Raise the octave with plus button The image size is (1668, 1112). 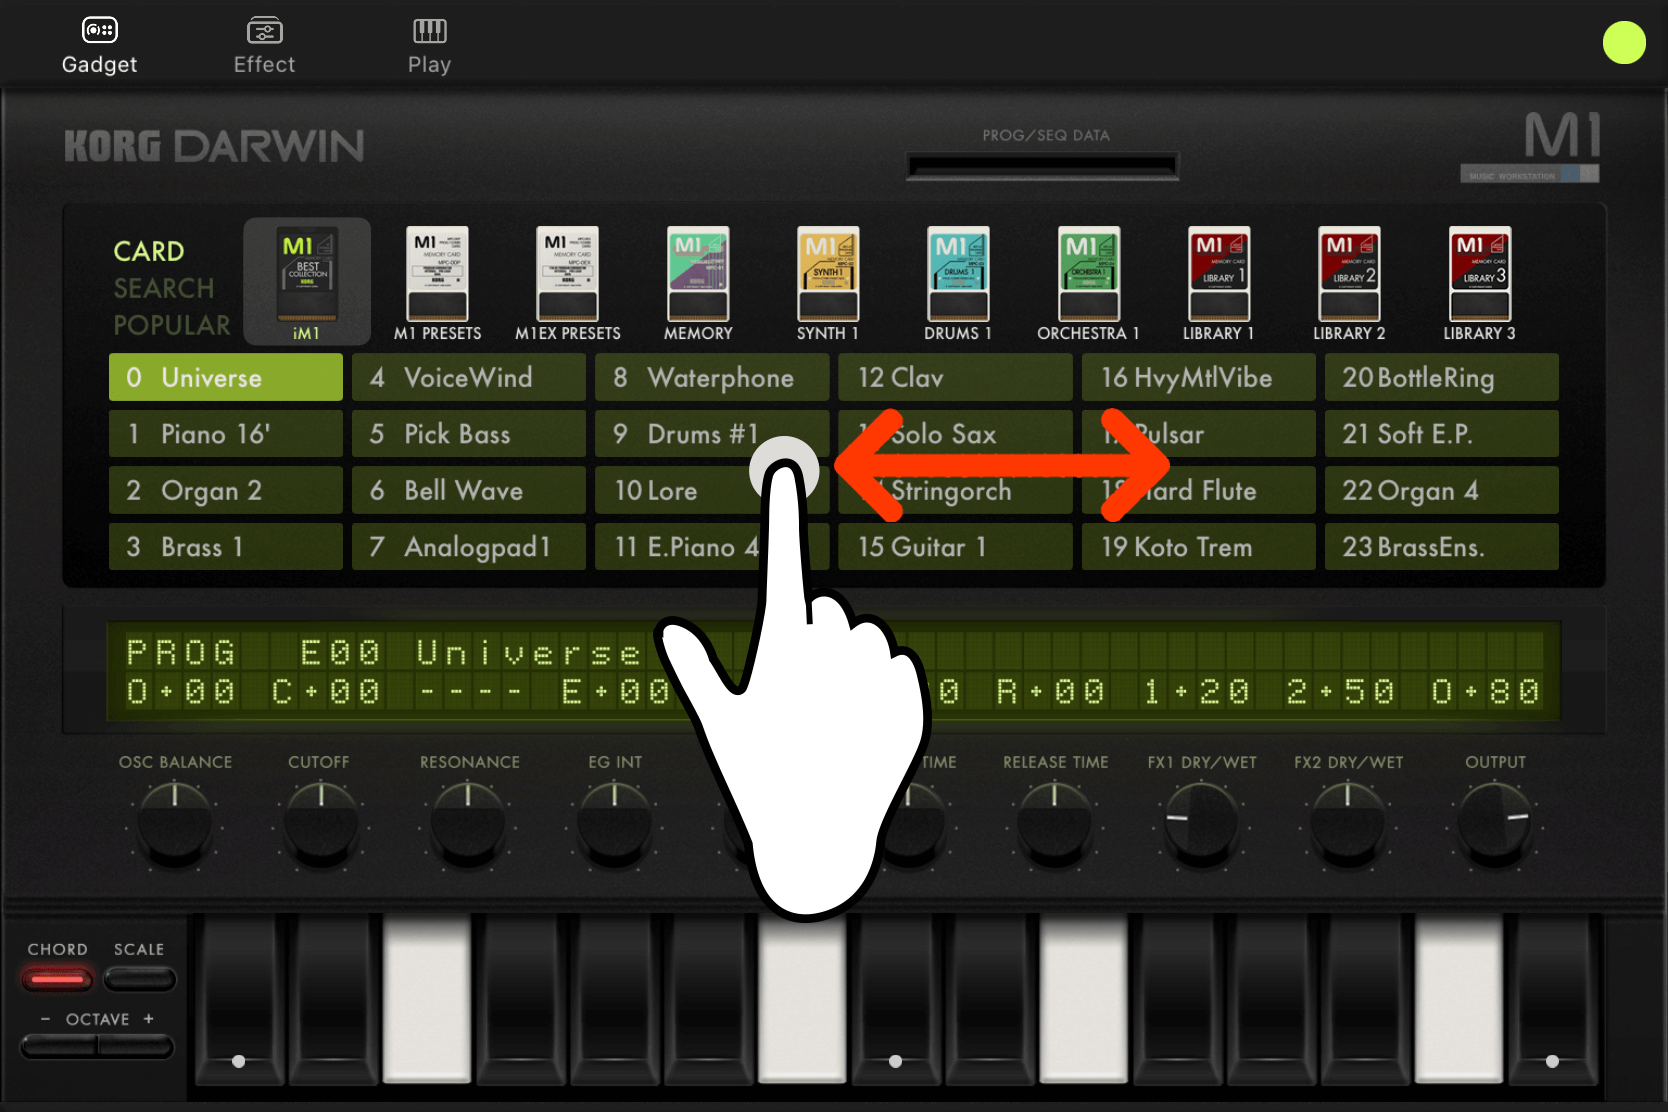point(136,1047)
